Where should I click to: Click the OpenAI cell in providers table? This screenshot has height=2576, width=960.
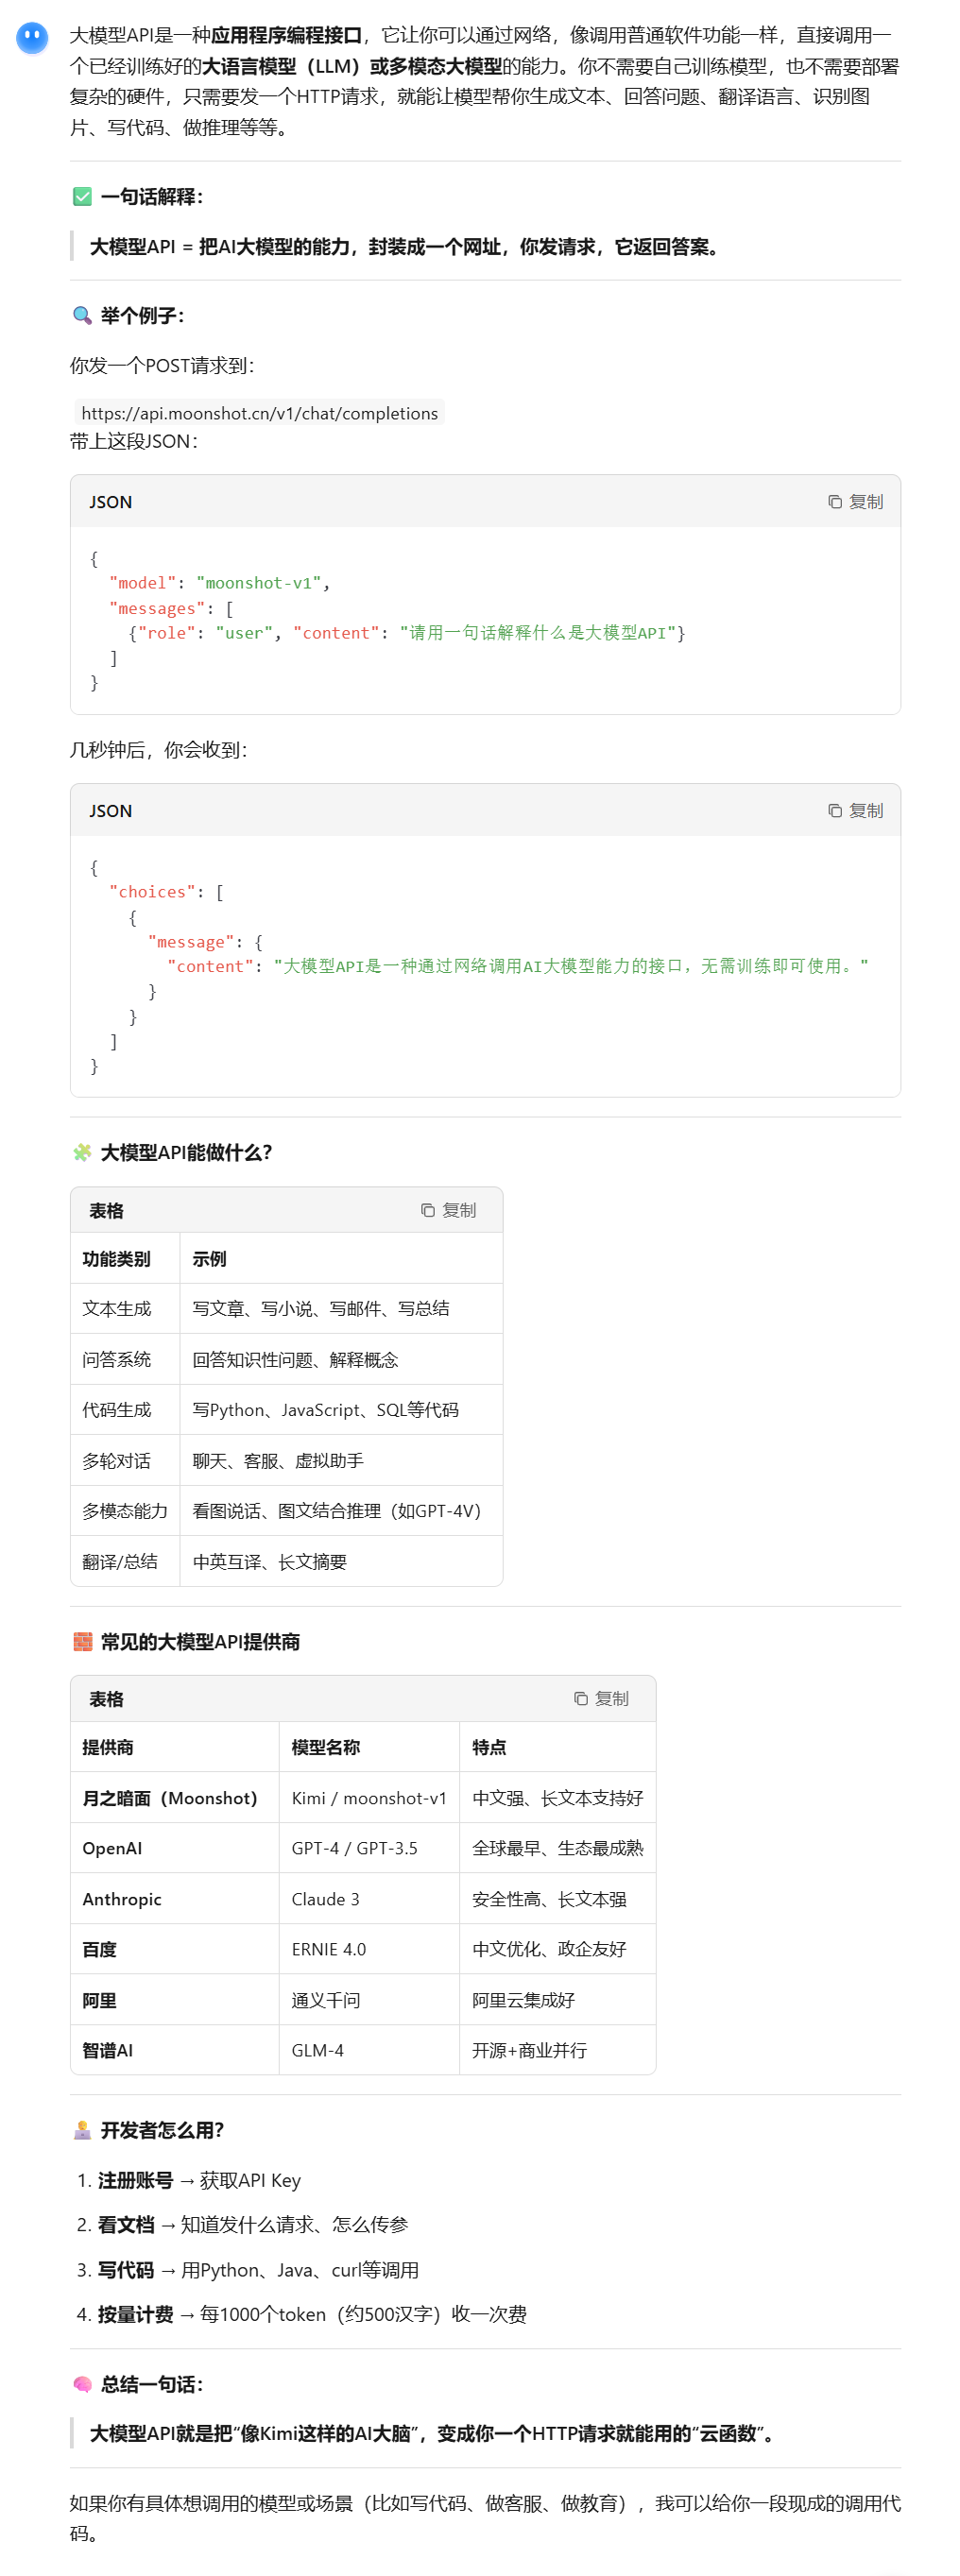(x=112, y=1848)
